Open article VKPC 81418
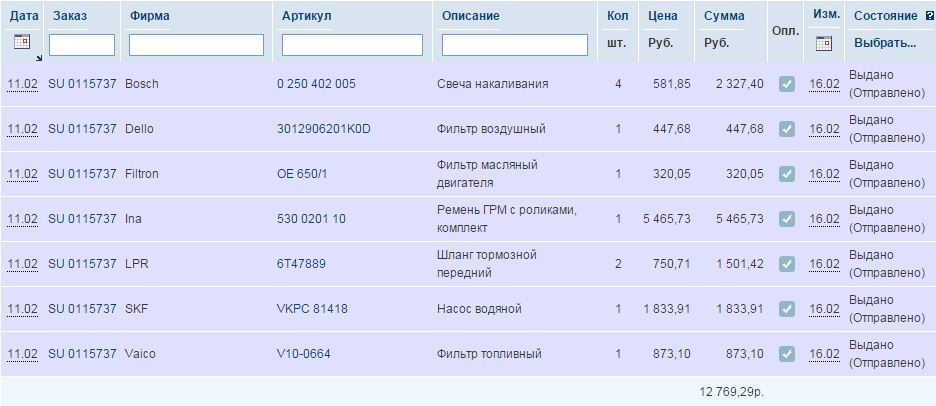This screenshot has width=936, height=406. point(312,309)
